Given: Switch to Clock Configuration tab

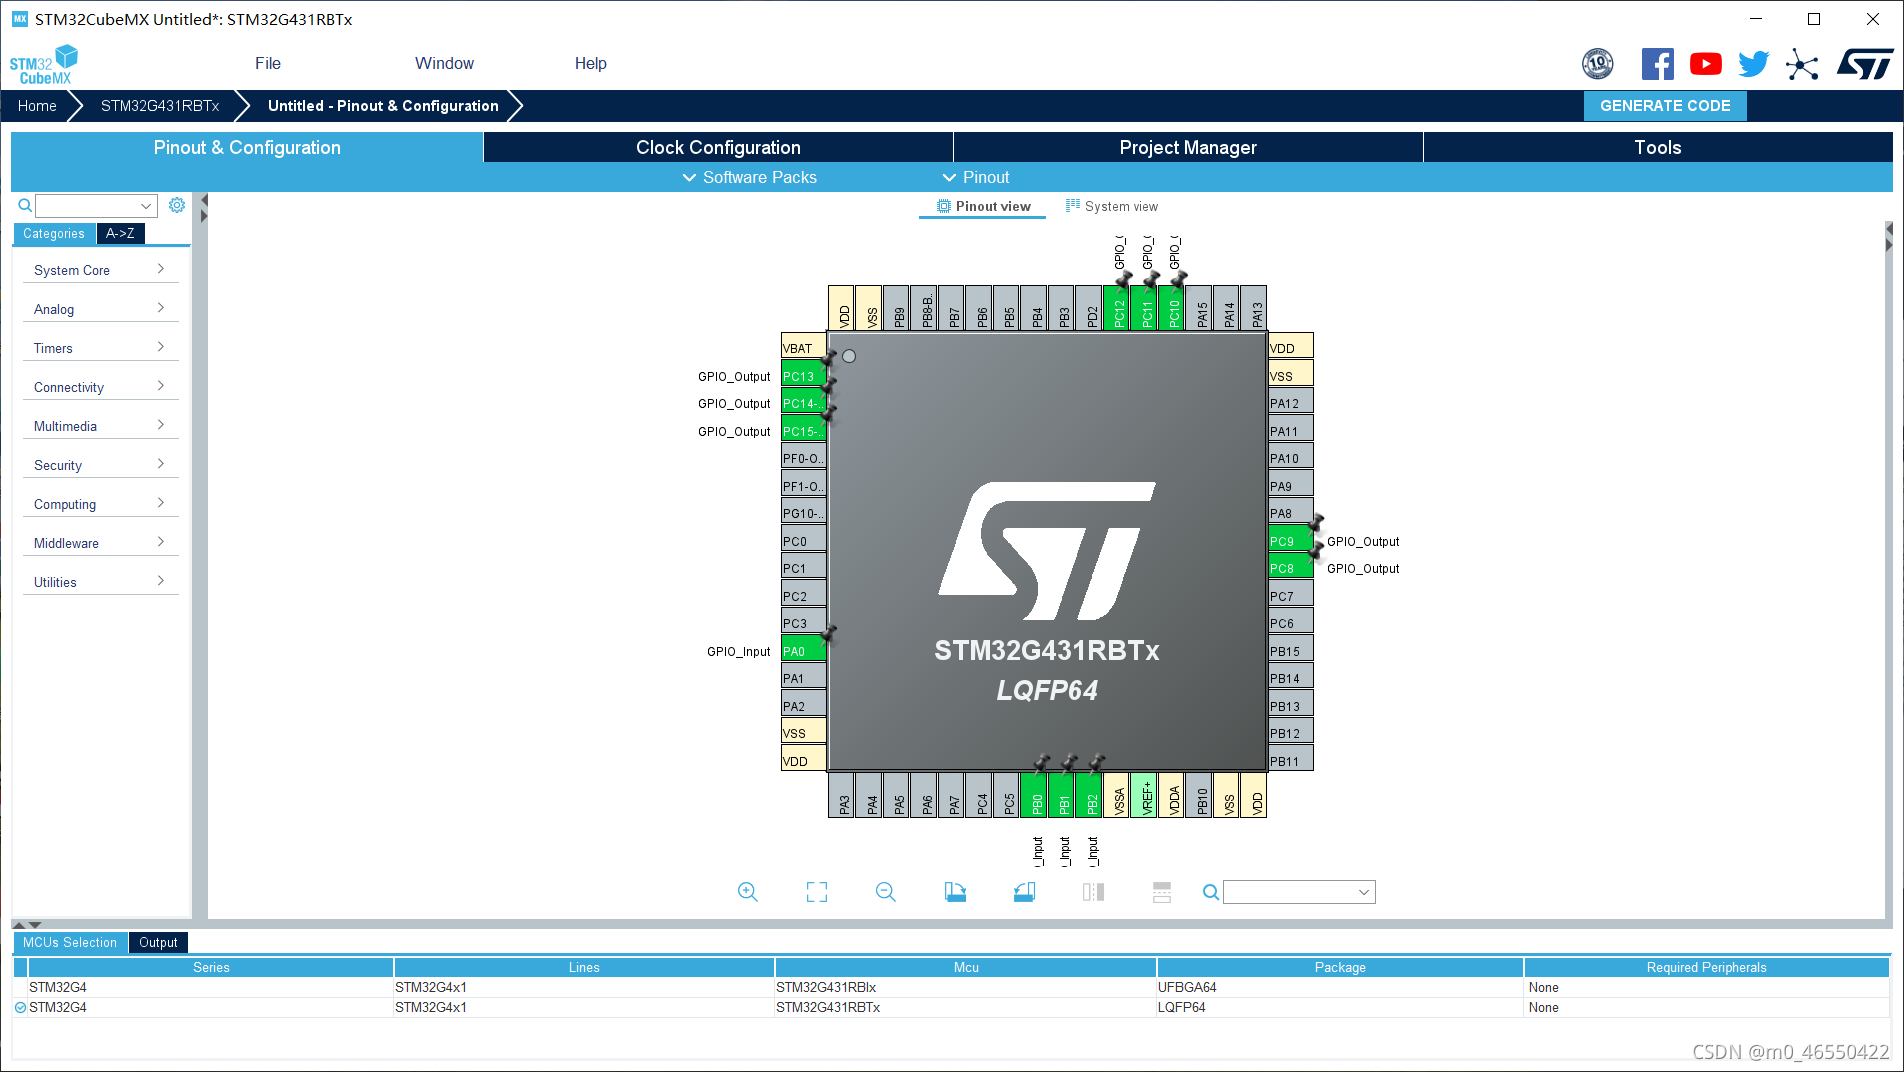Looking at the screenshot, I should 718,147.
